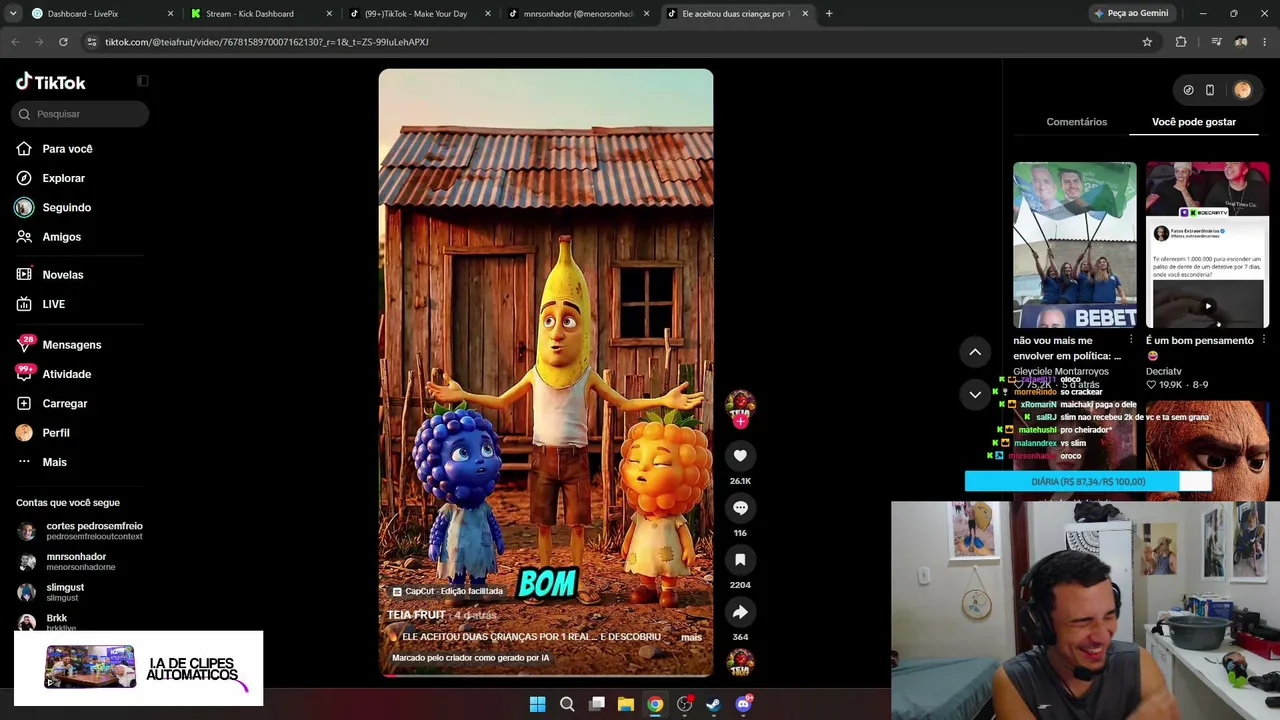Open the mnrsonhador followed account
1280x720 pixels.
pyautogui.click(x=66, y=562)
